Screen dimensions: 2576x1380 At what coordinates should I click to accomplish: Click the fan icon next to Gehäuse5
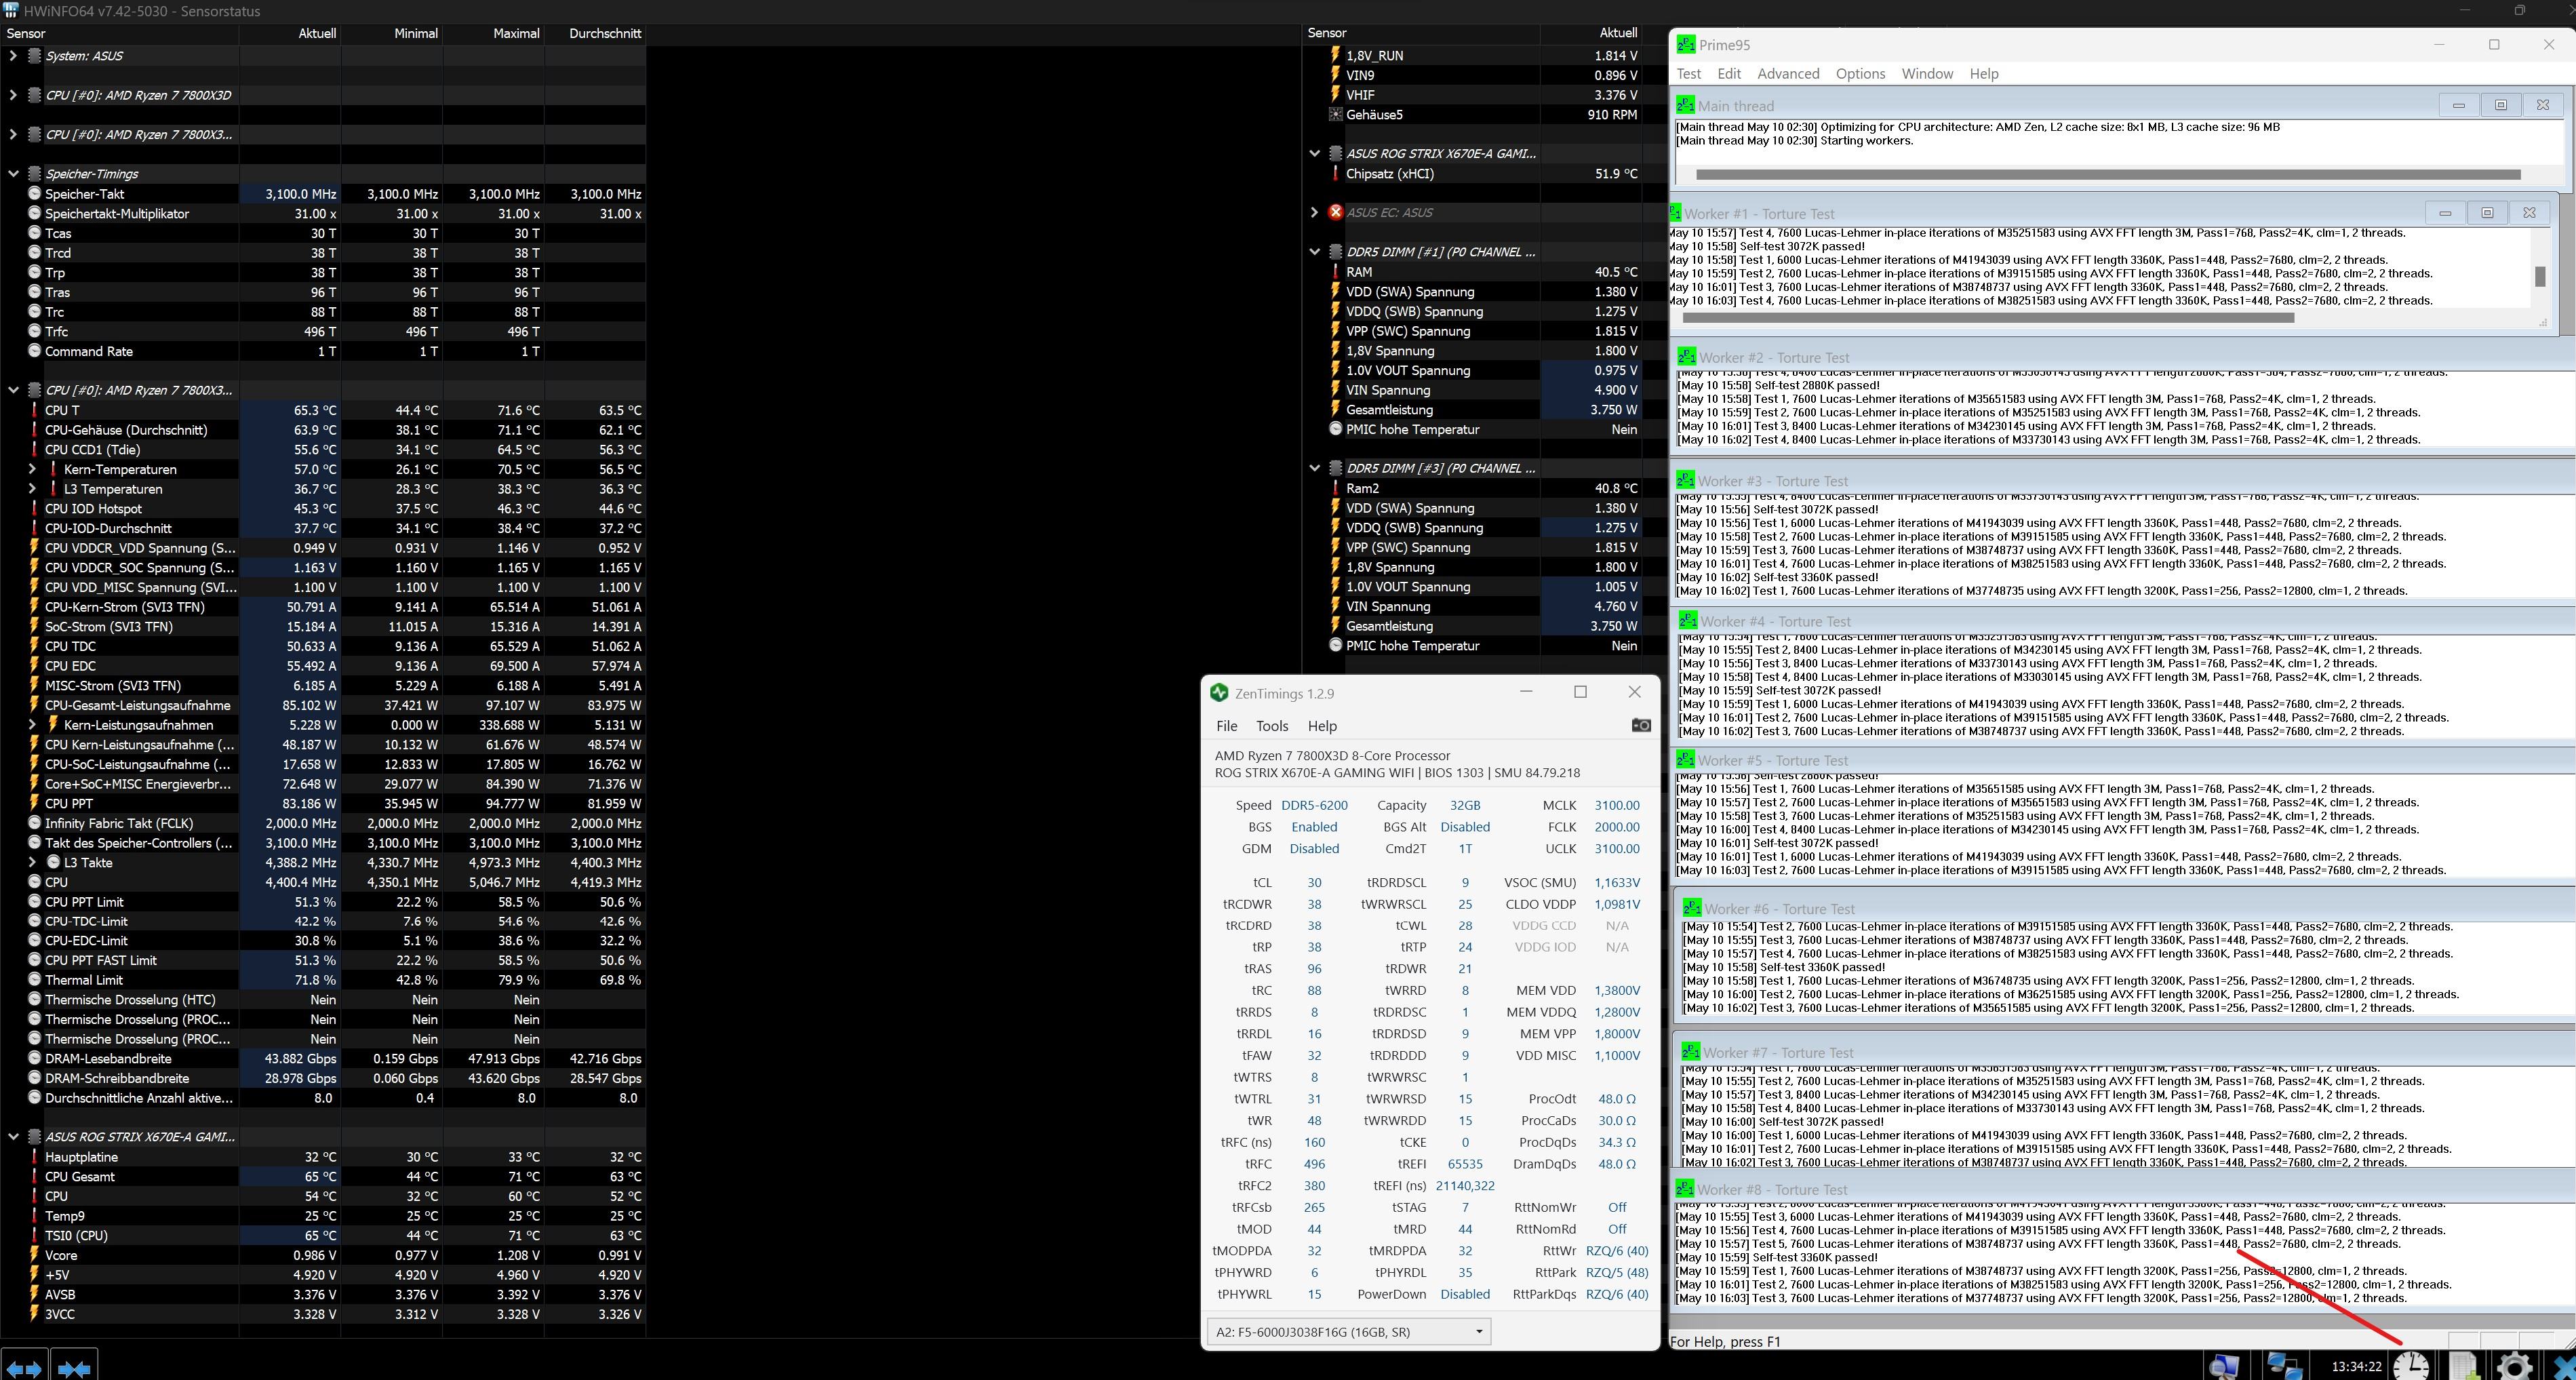(x=1335, y=114)
